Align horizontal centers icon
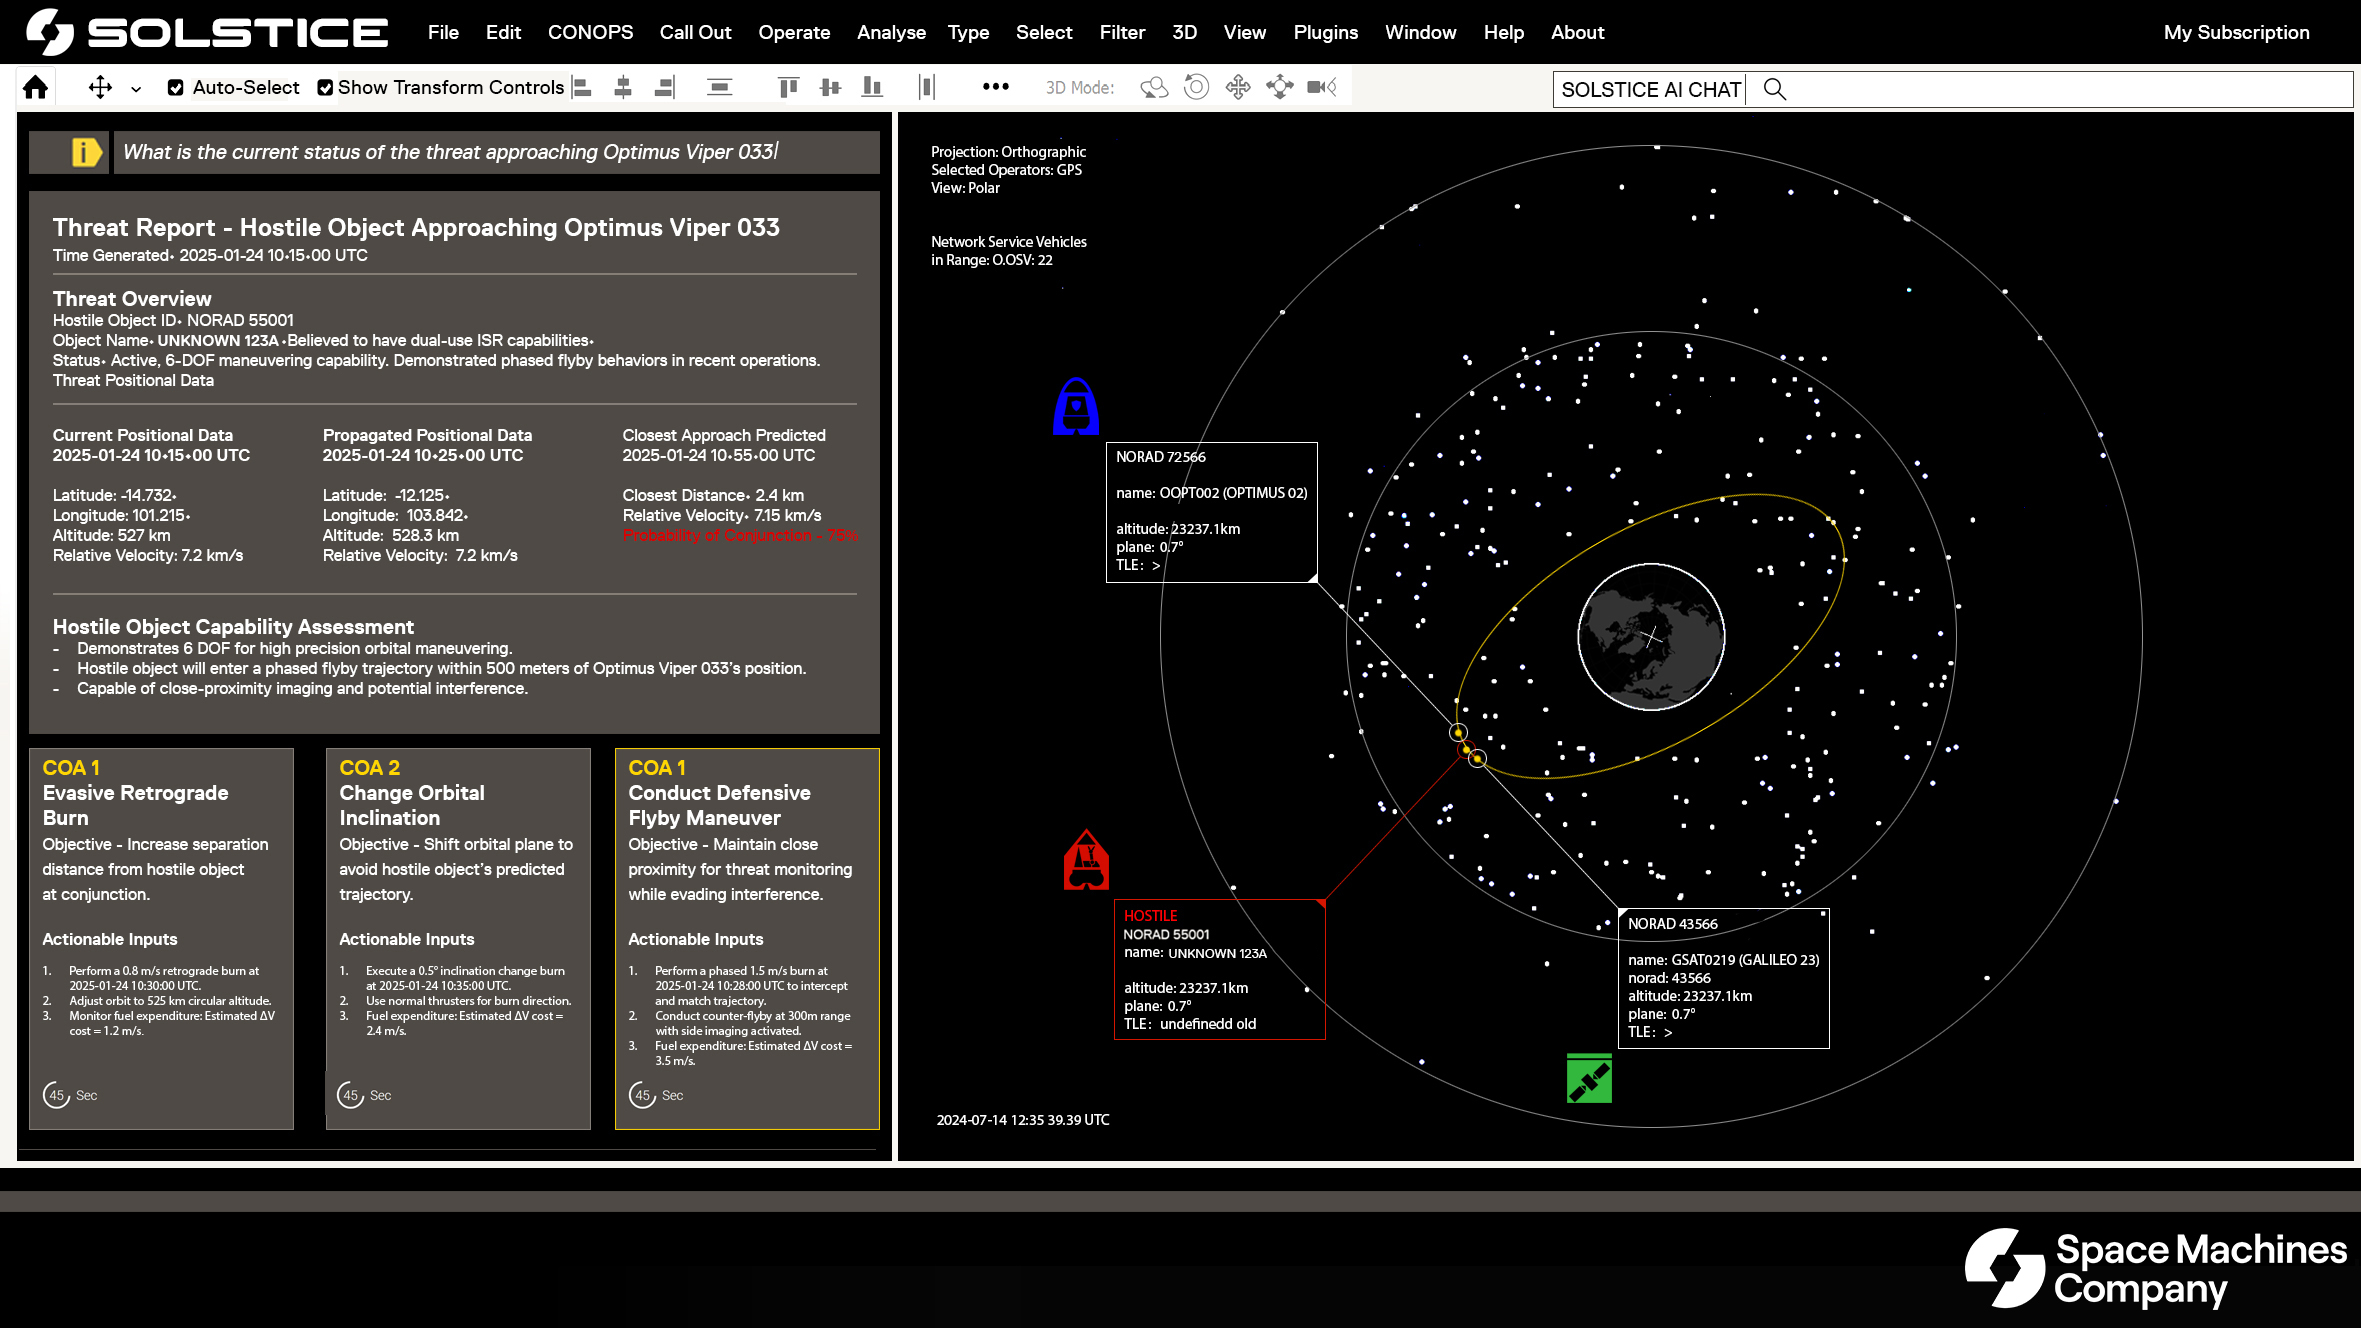The image size is (2361, 1328). pyautogui.click(x=623, y=88)
